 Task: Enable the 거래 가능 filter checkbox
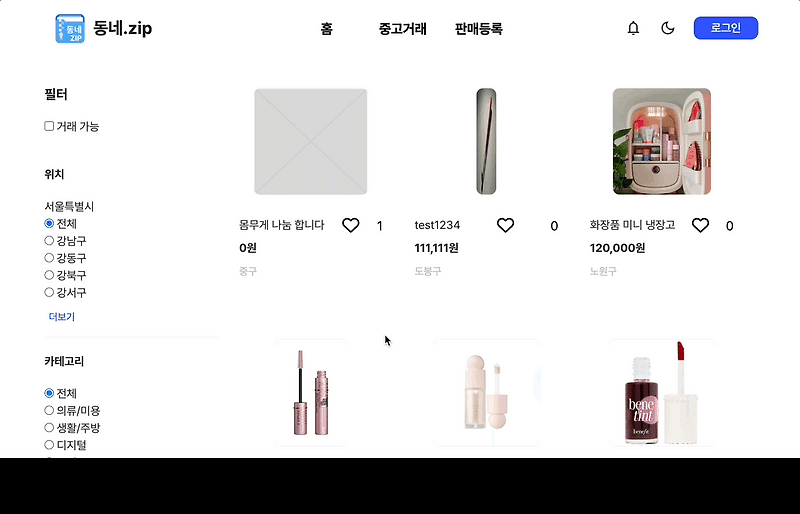[x=49, y=126]
